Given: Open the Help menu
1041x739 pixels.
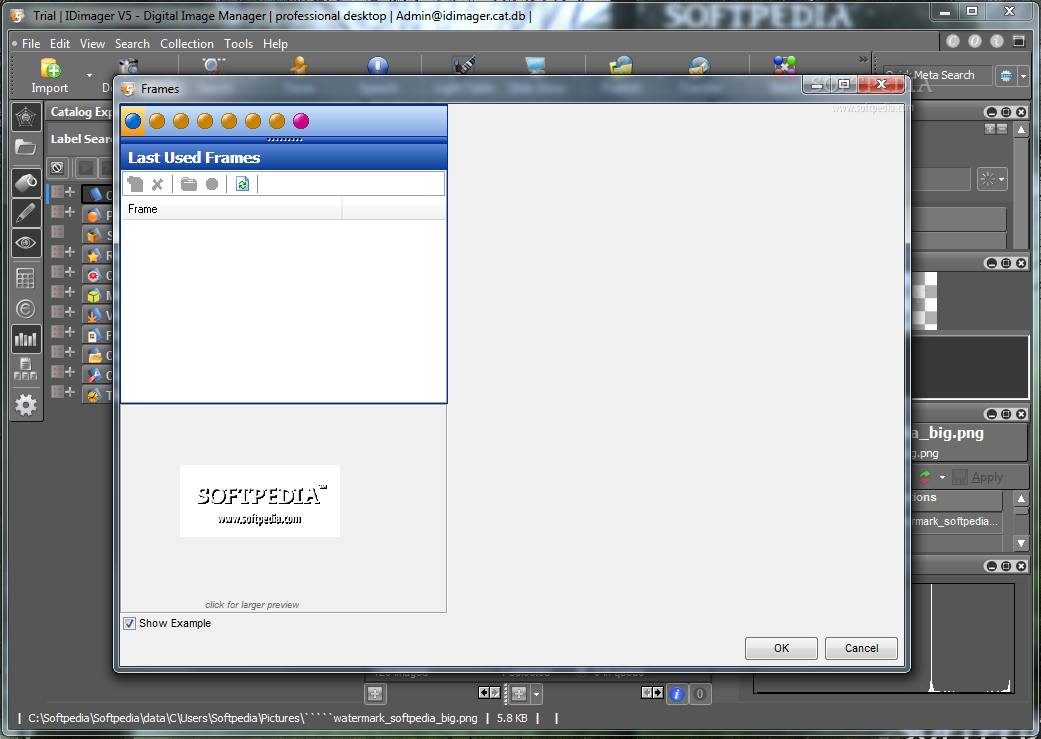Looking at the screenshot, I should pyautogui.click(x=275, y=44).
